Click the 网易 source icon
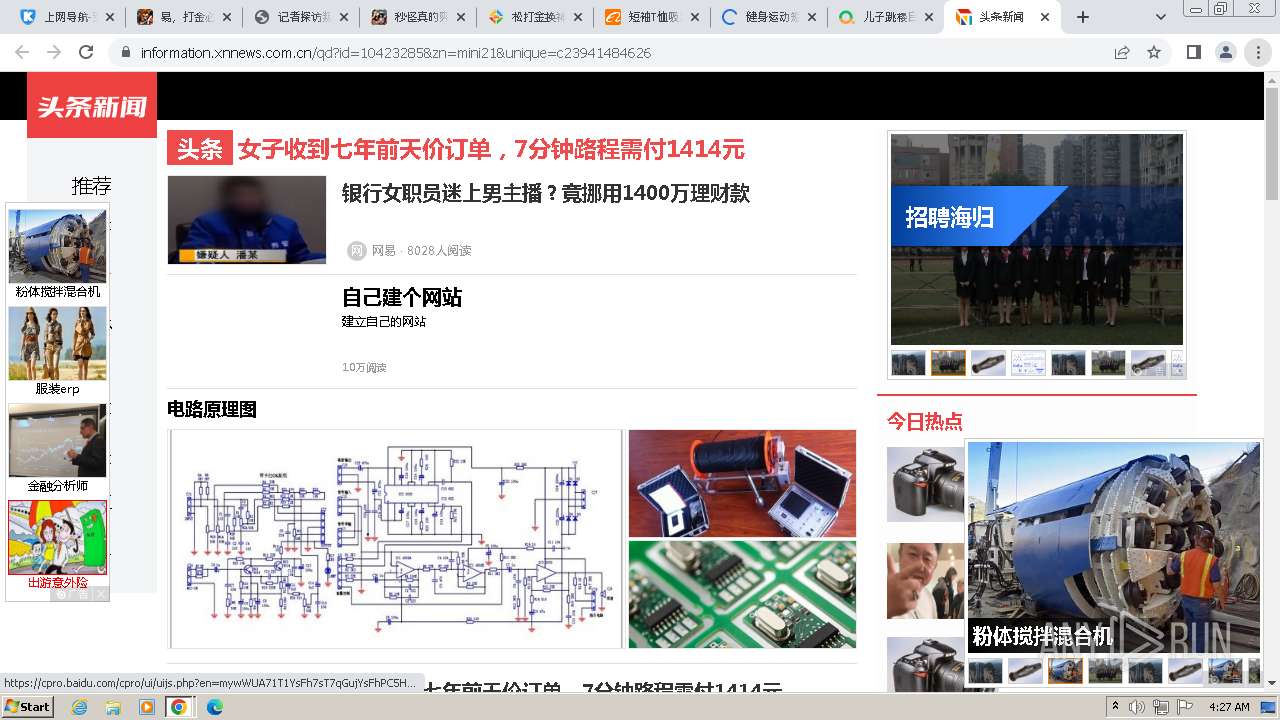The height and width of the screenshot is (720, 1280). click(x=356, y=250)
